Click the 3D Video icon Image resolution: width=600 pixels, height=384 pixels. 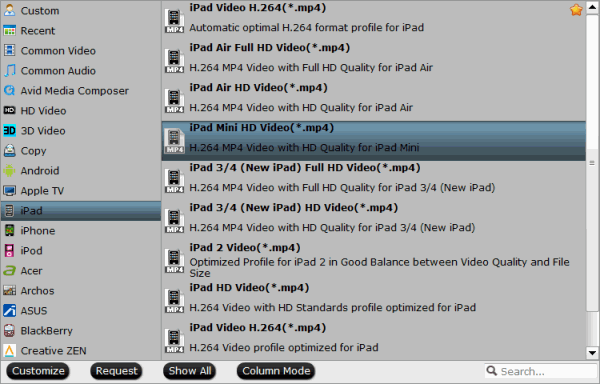pos(9,130)
